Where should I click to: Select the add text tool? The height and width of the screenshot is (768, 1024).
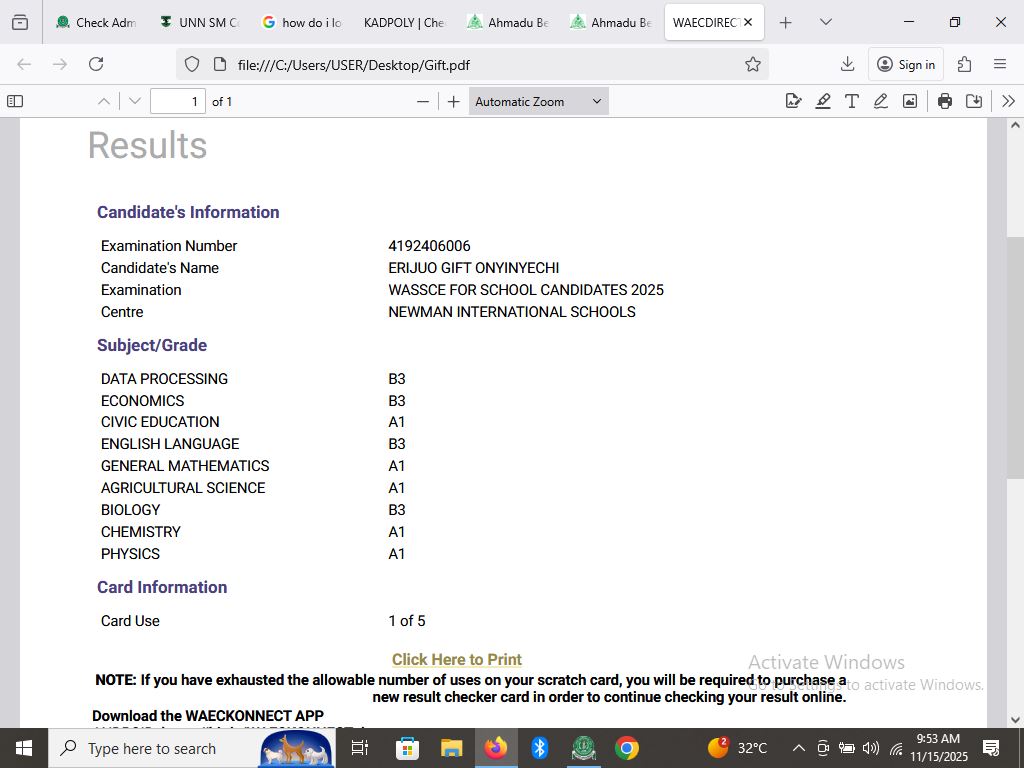(851, 101)
